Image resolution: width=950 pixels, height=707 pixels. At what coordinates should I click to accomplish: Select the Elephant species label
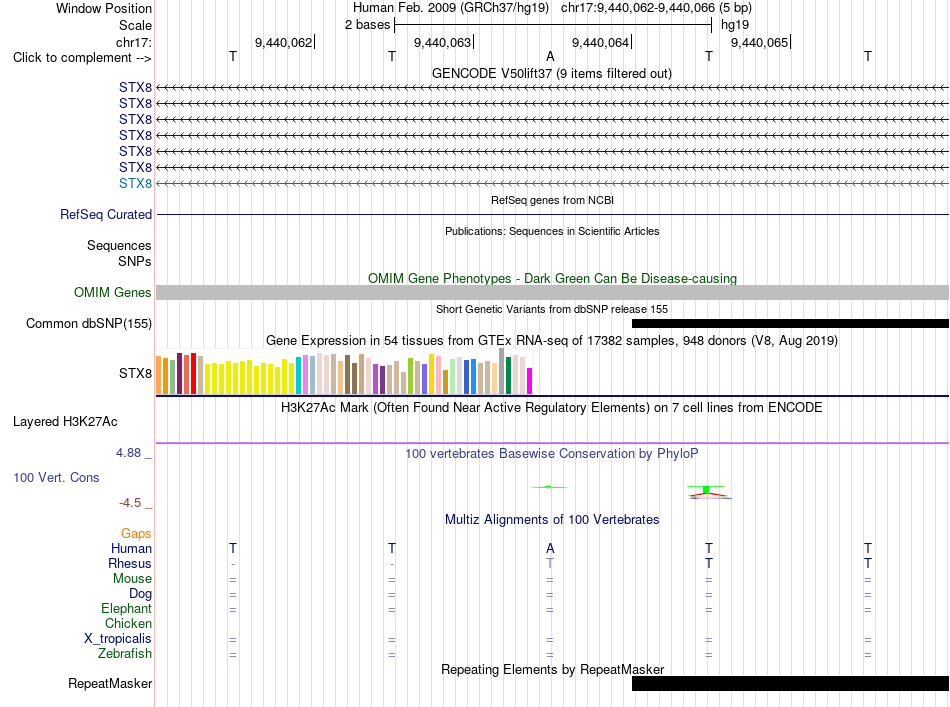(126, 608)
